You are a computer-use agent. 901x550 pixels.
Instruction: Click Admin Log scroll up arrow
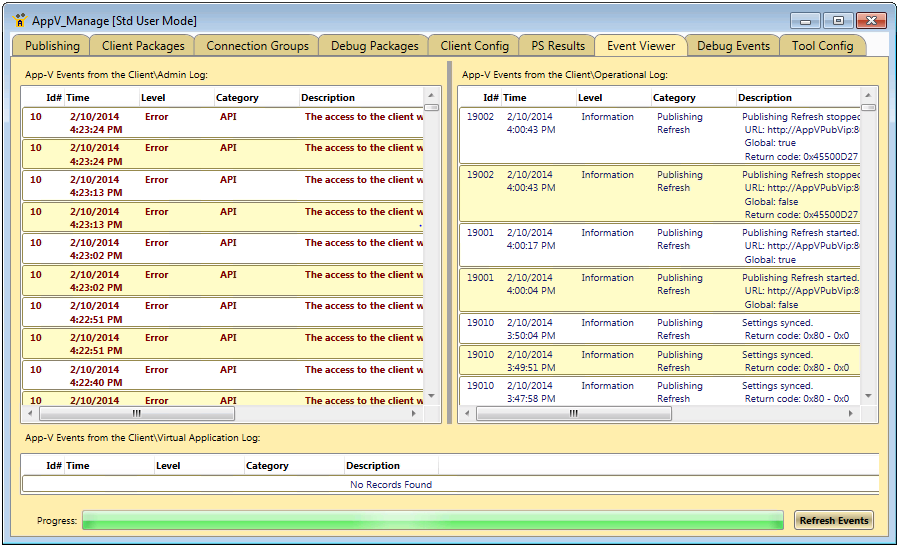[431, 95]
